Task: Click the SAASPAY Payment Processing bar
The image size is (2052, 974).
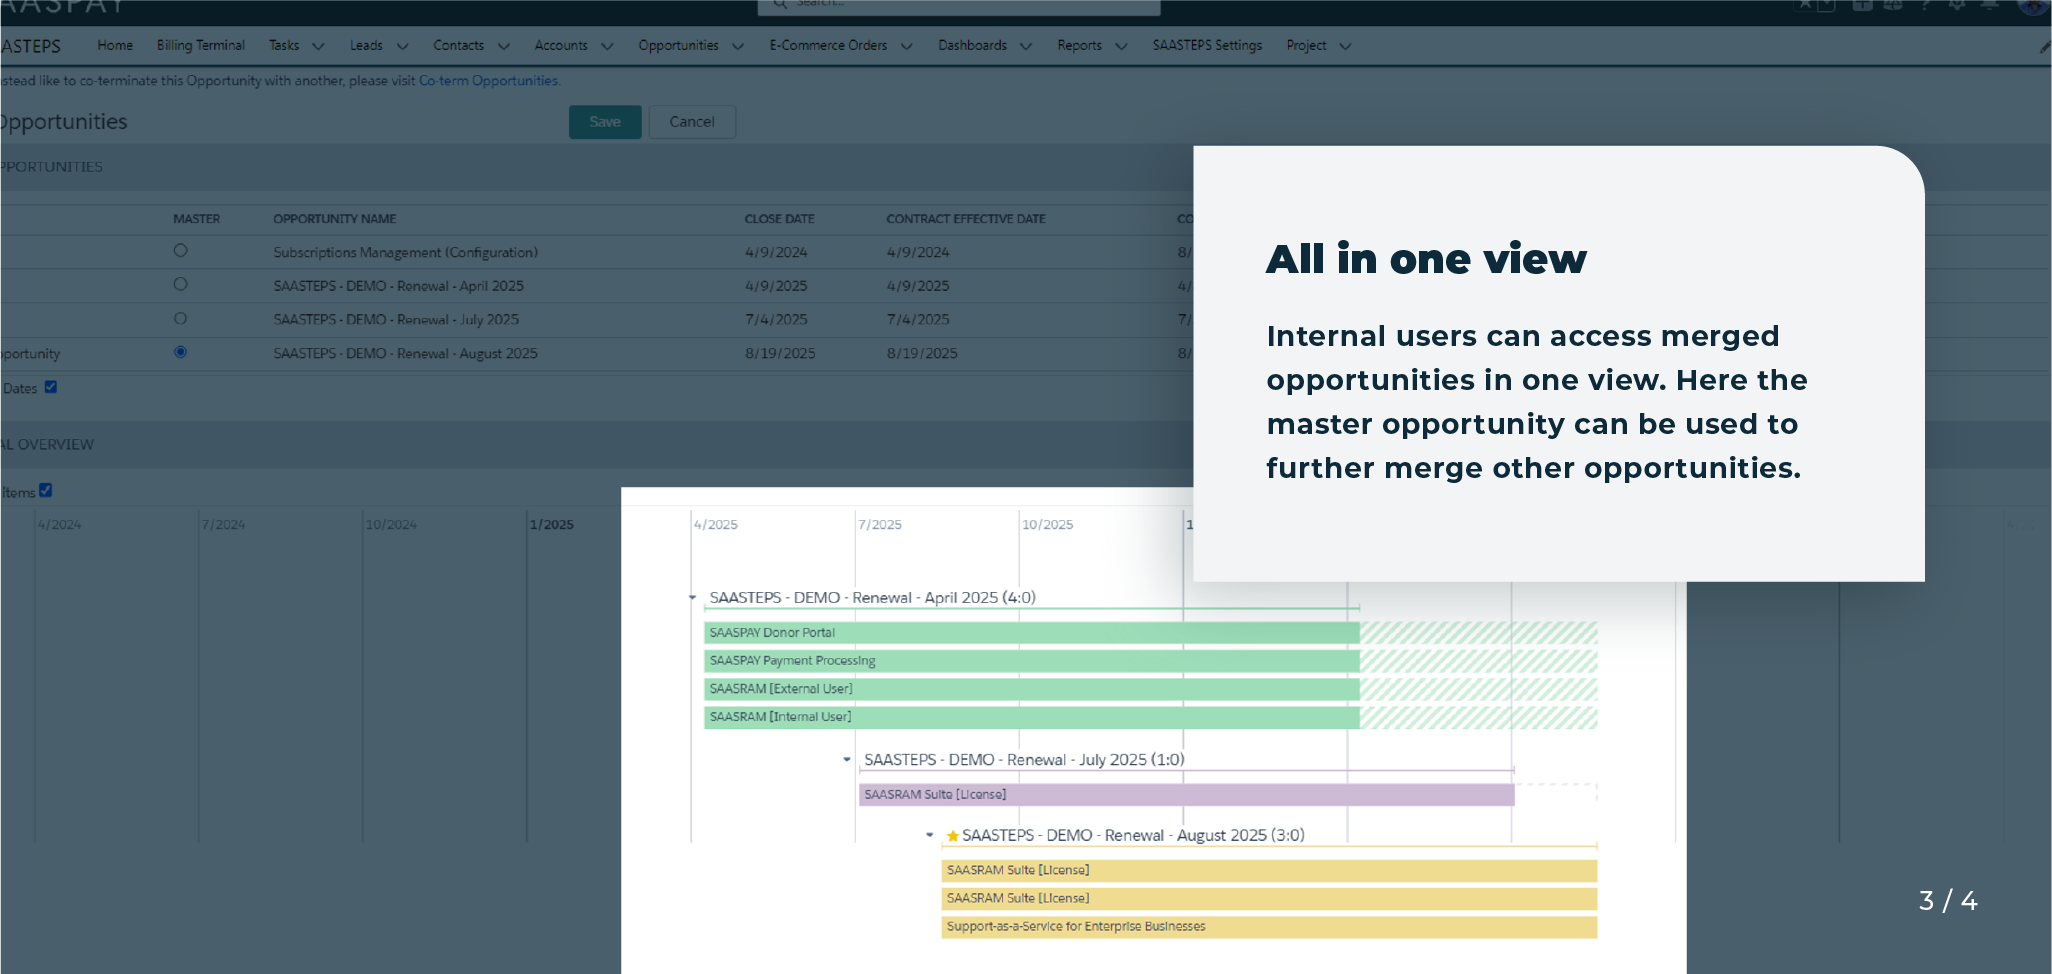Action: [x=1032, y=661]
